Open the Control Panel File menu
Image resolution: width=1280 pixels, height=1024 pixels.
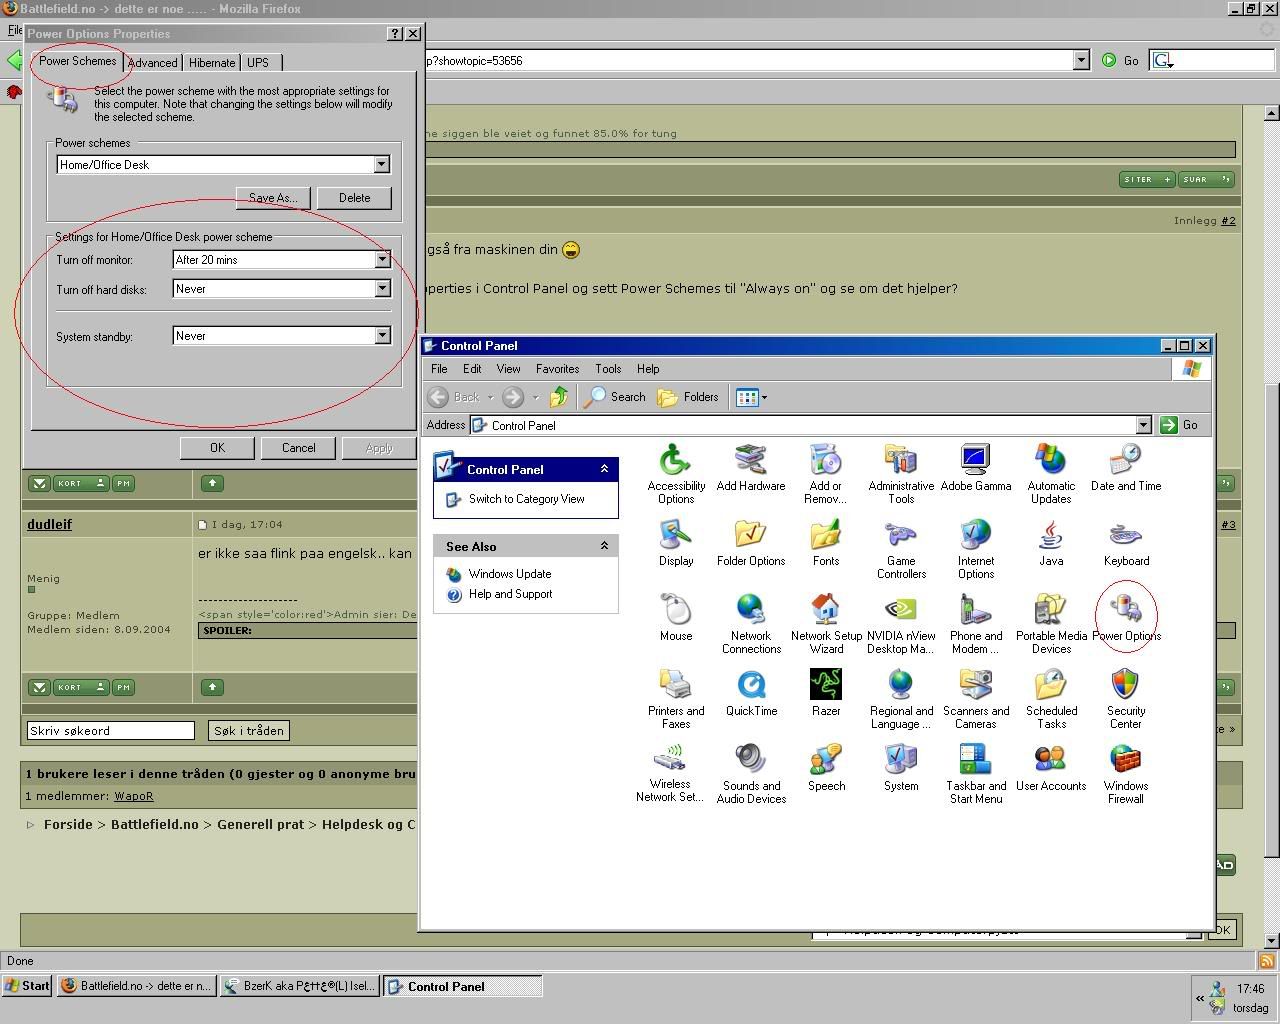(439, 369)
